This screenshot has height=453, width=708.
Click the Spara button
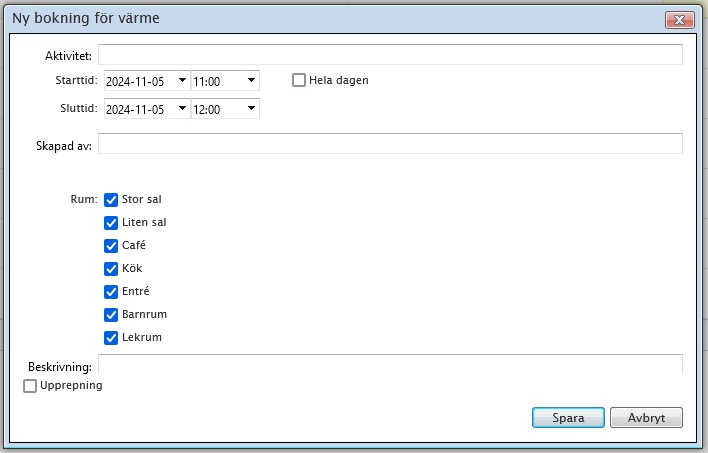tap(568, 417)
